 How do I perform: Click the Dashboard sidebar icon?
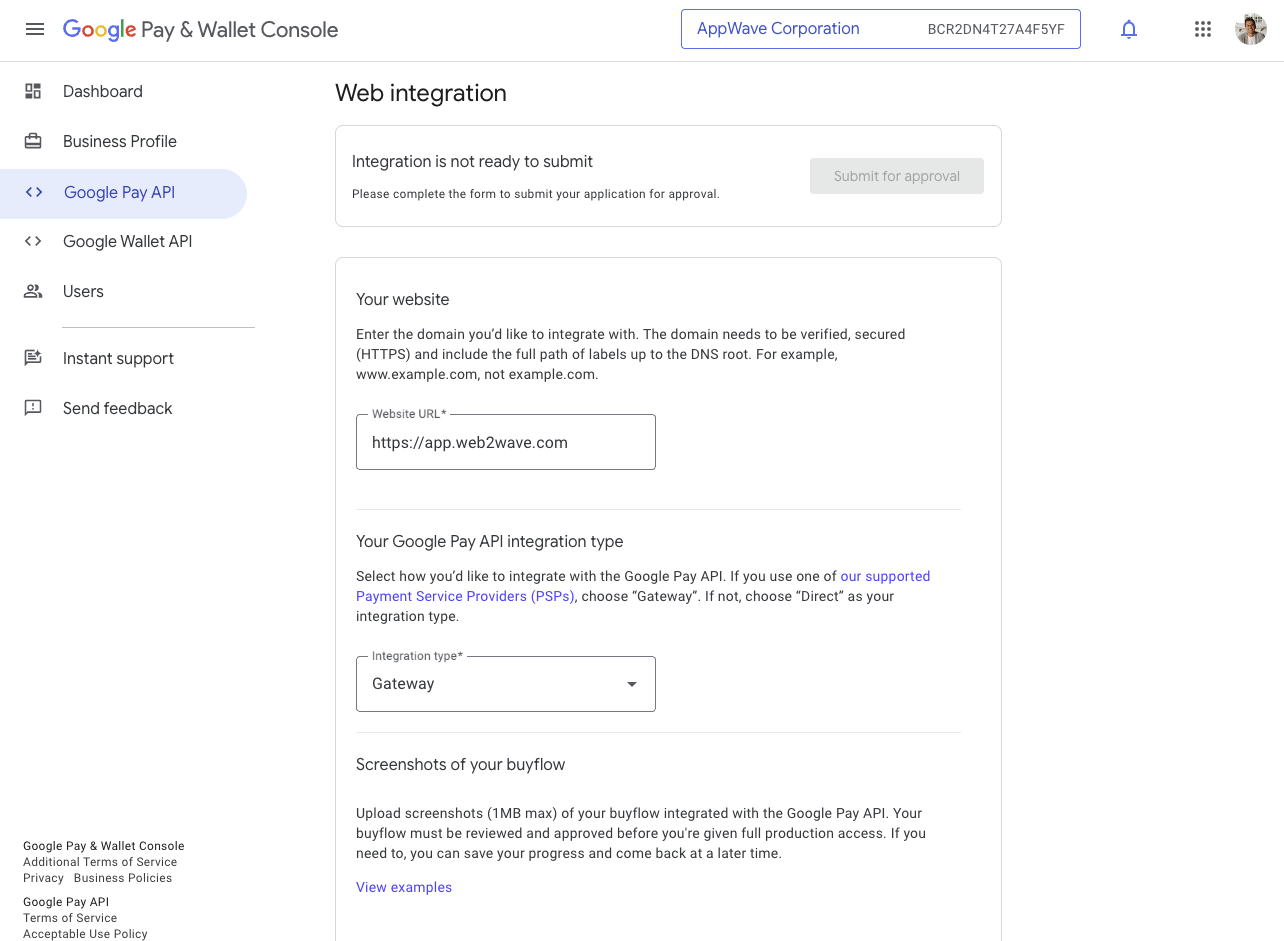pos(33,91)
